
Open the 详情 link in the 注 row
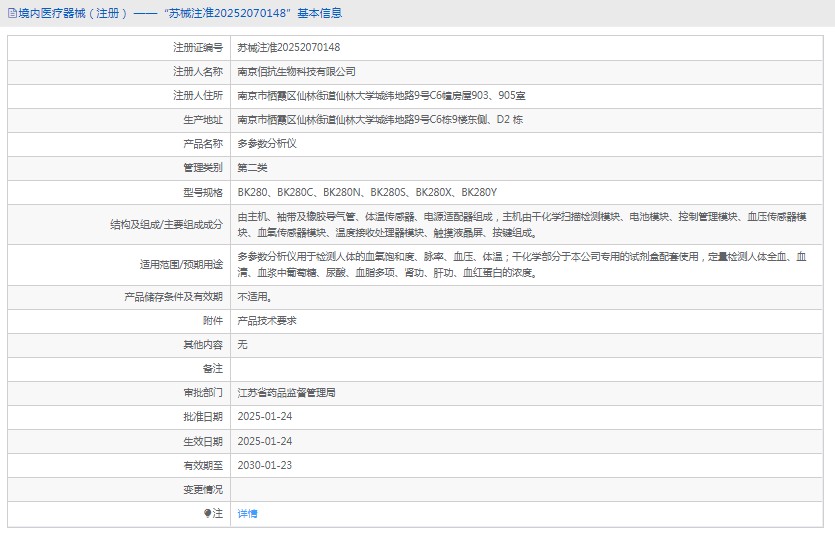[247, 513]
